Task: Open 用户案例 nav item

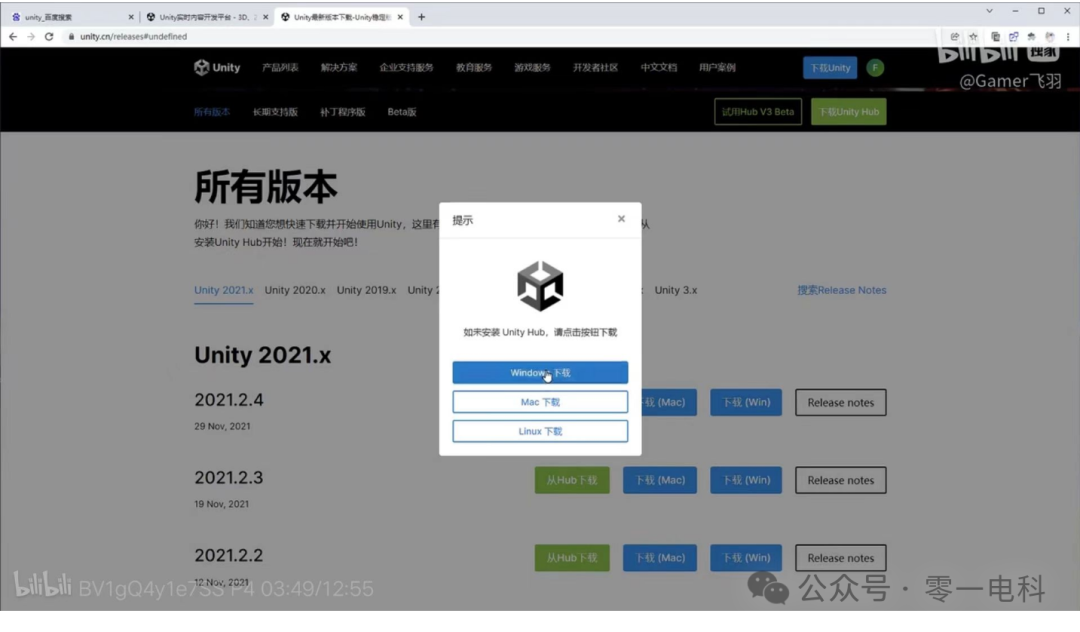Action: tap(717, 67)
